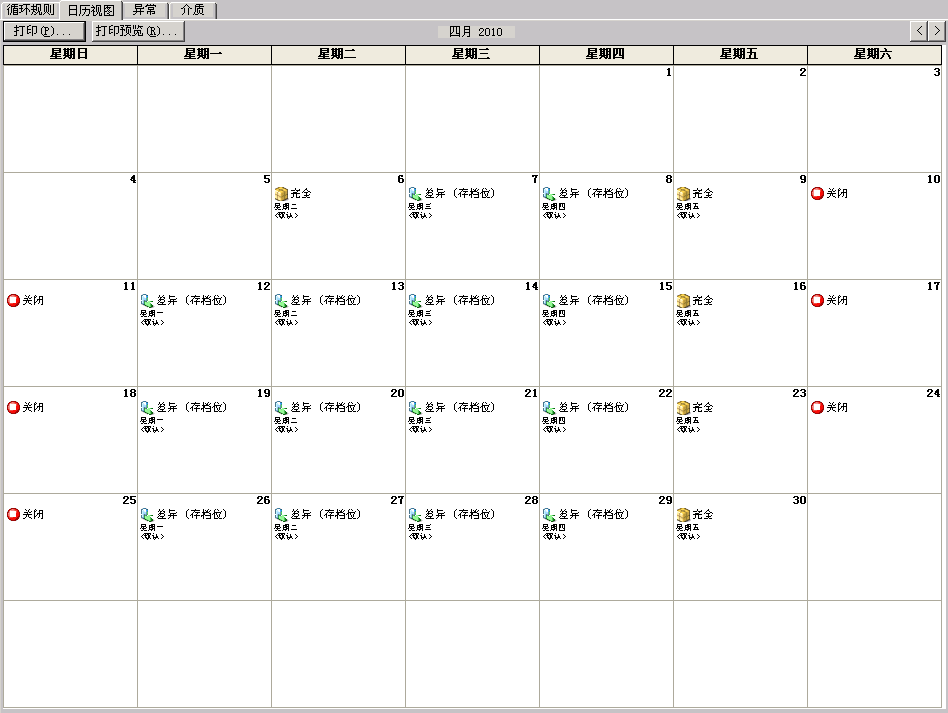Screen dimensions: 948x713
Task: Click the differential backup icon on April 15
Action: [x=549, y=301]
